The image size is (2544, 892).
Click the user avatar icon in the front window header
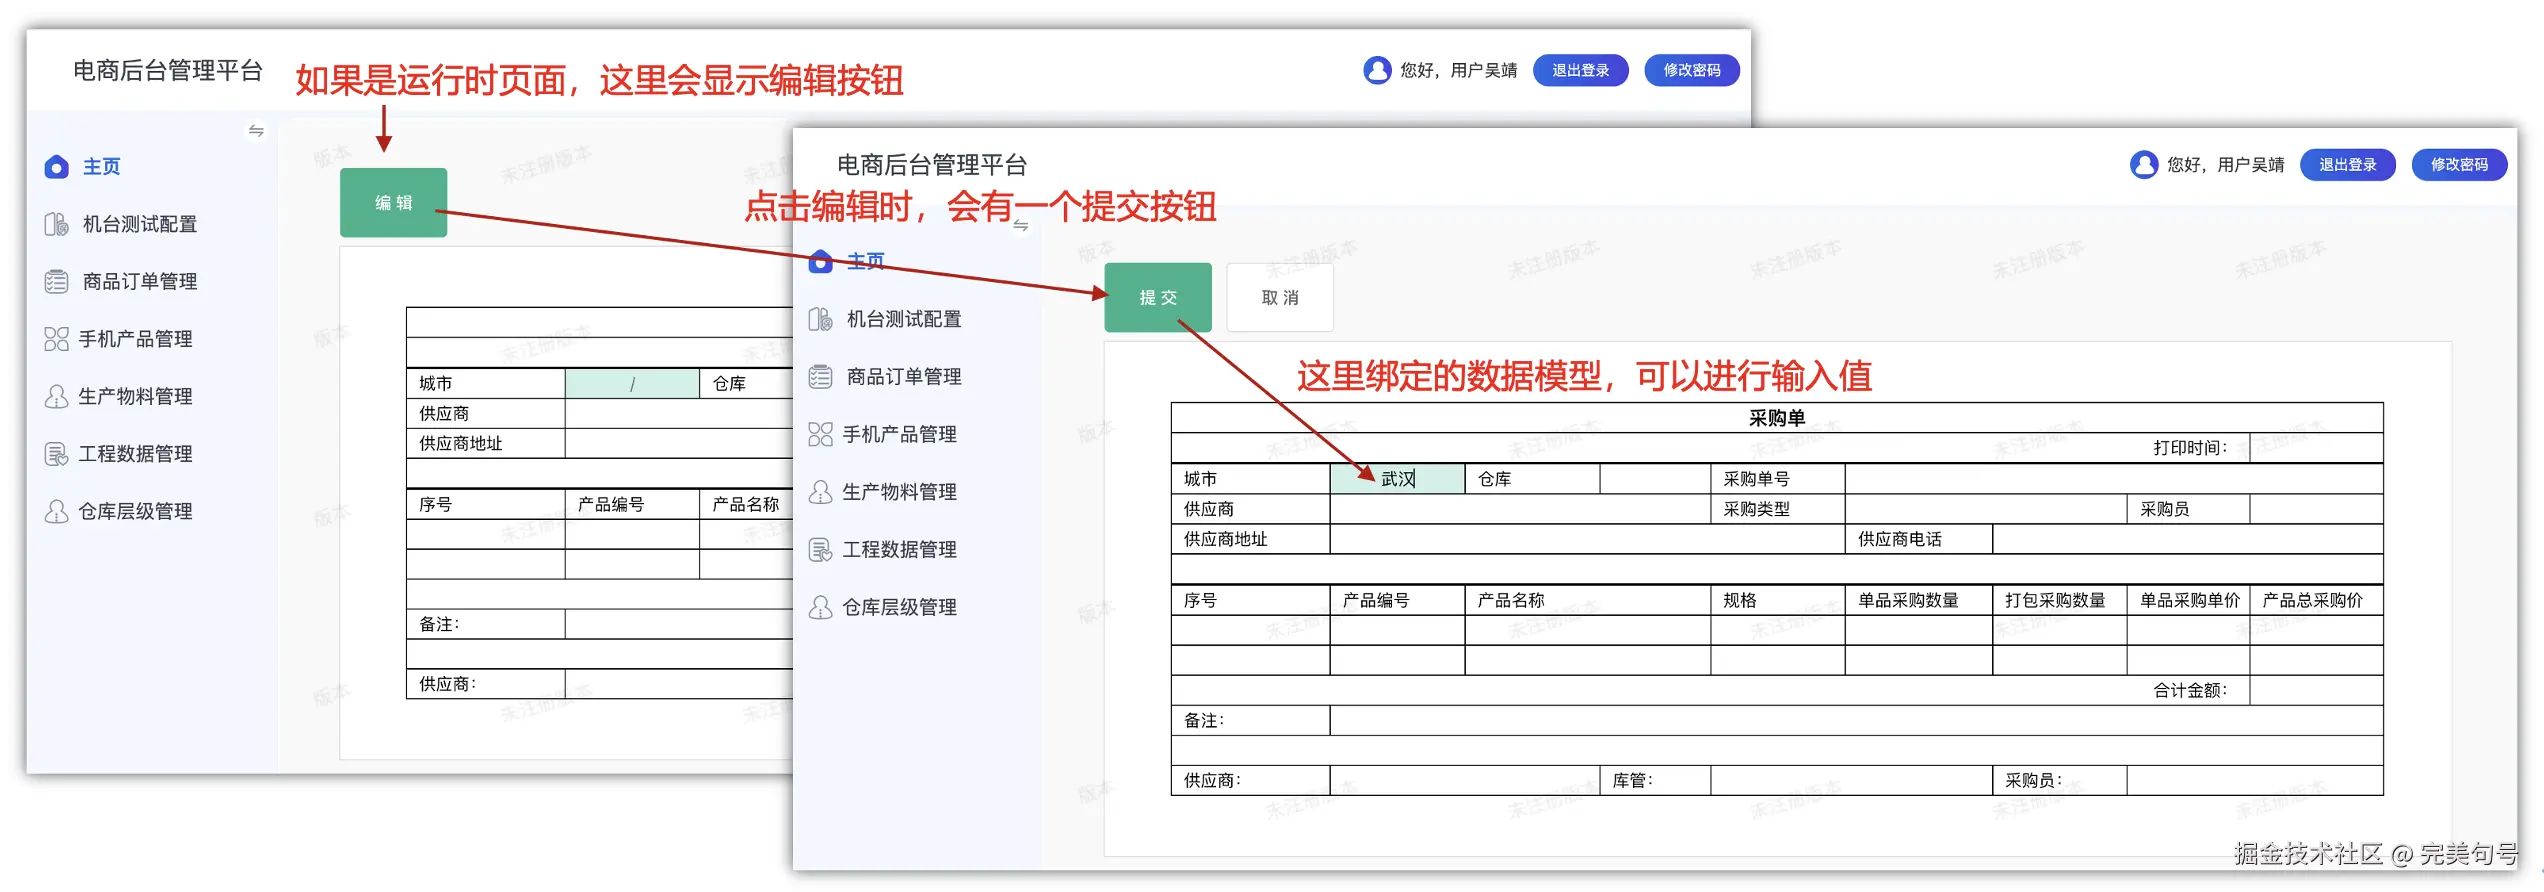coord(2144,164)
